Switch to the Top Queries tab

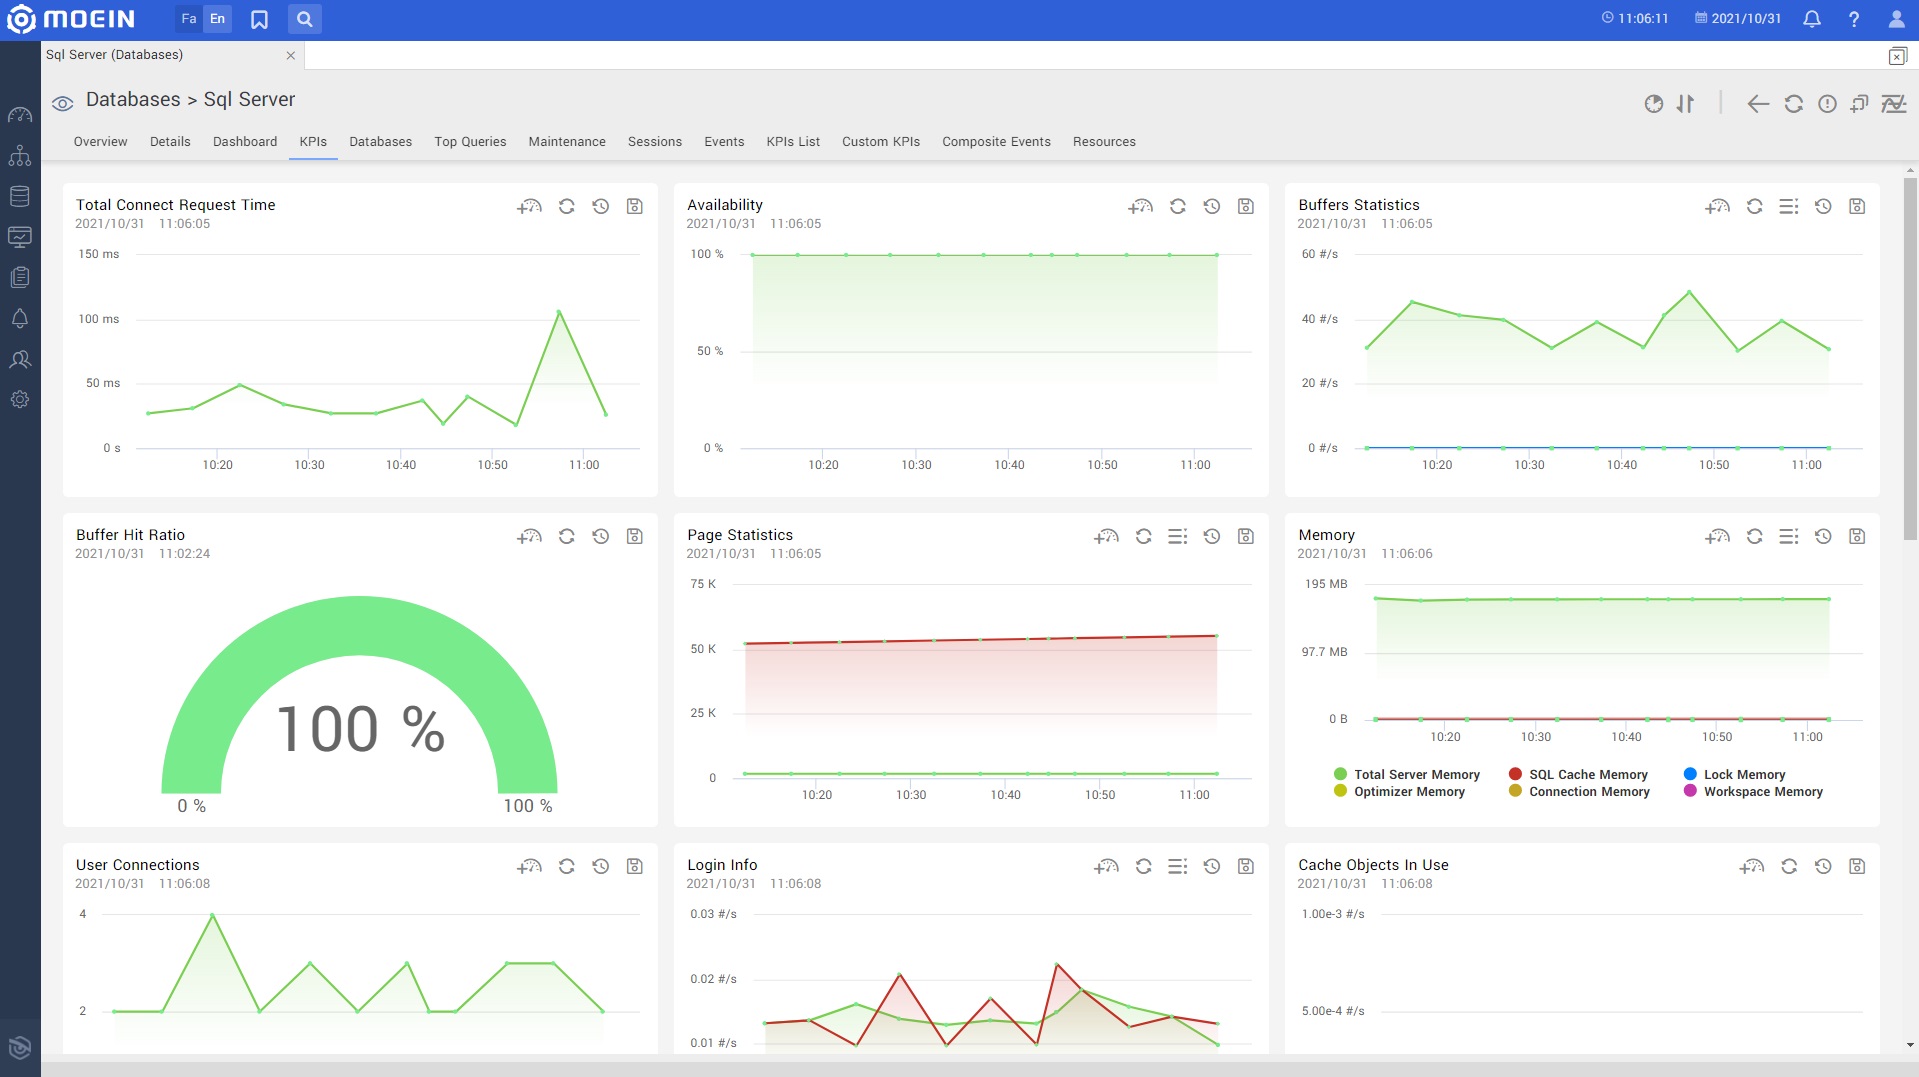[470, 142]
